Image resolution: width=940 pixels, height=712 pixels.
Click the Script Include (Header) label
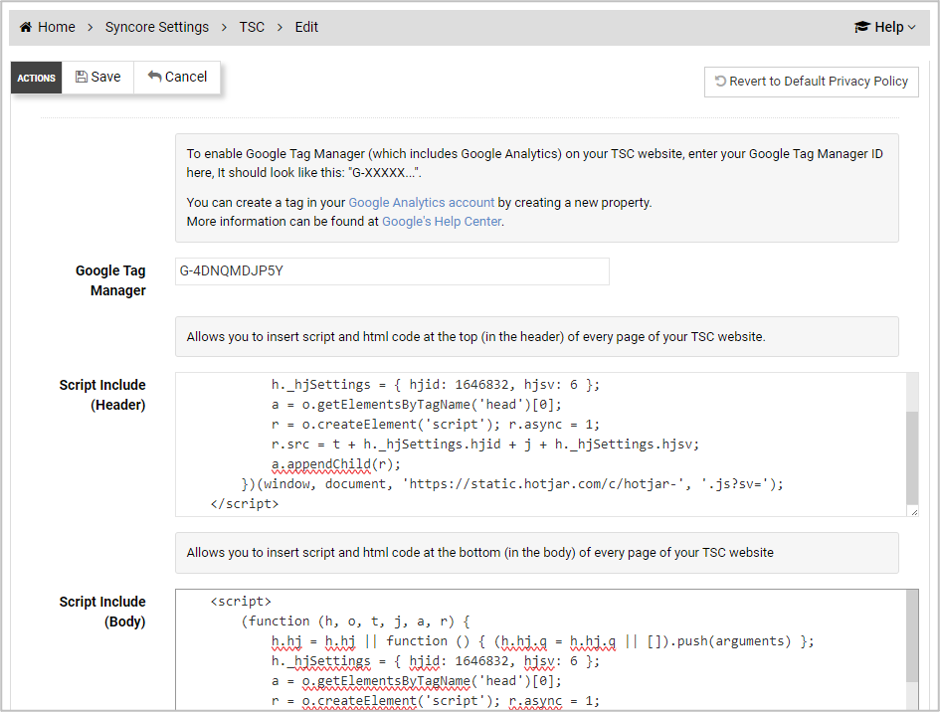(103, 395)
